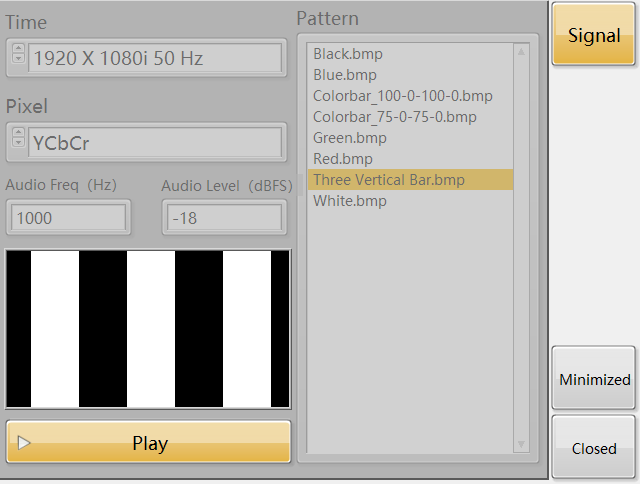Open the 1920 X 1080i 50 Hz timing field
Viewport: 640px width, 484px height.
tap(155, 58)
